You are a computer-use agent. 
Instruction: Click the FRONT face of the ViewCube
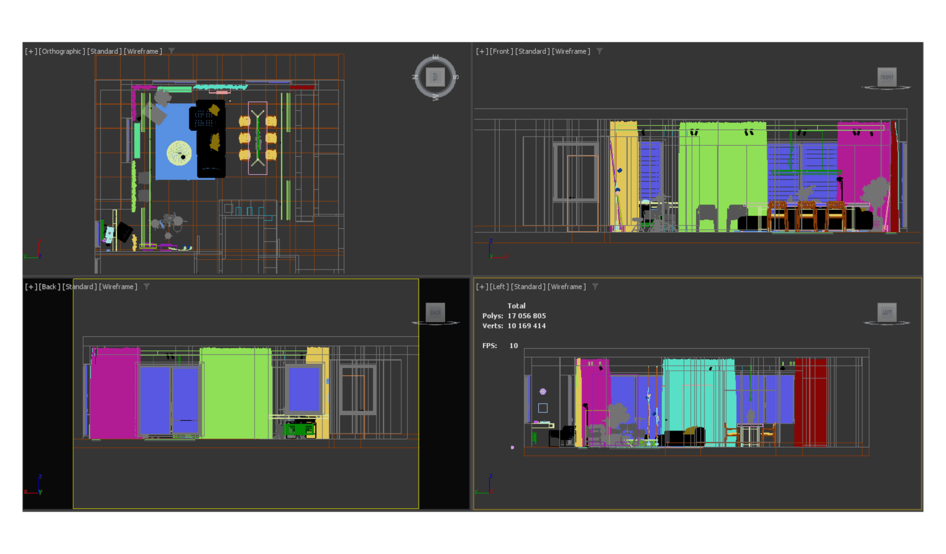[886, 77]
